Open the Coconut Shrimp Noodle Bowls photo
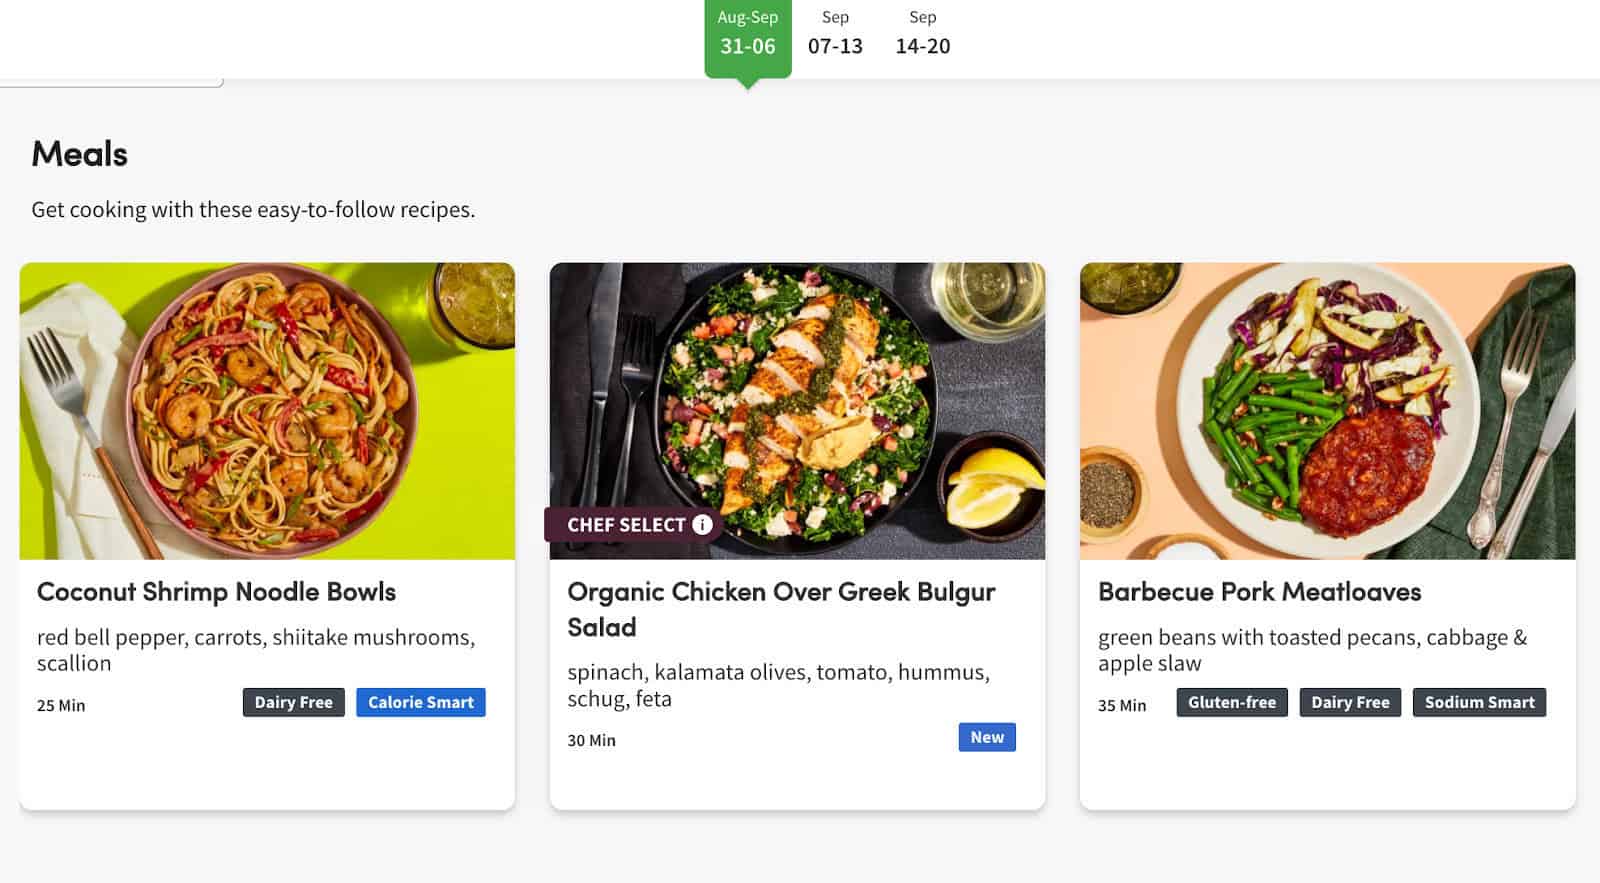Viewport: 1600px width, 883px height. click(x=267, y=410)
